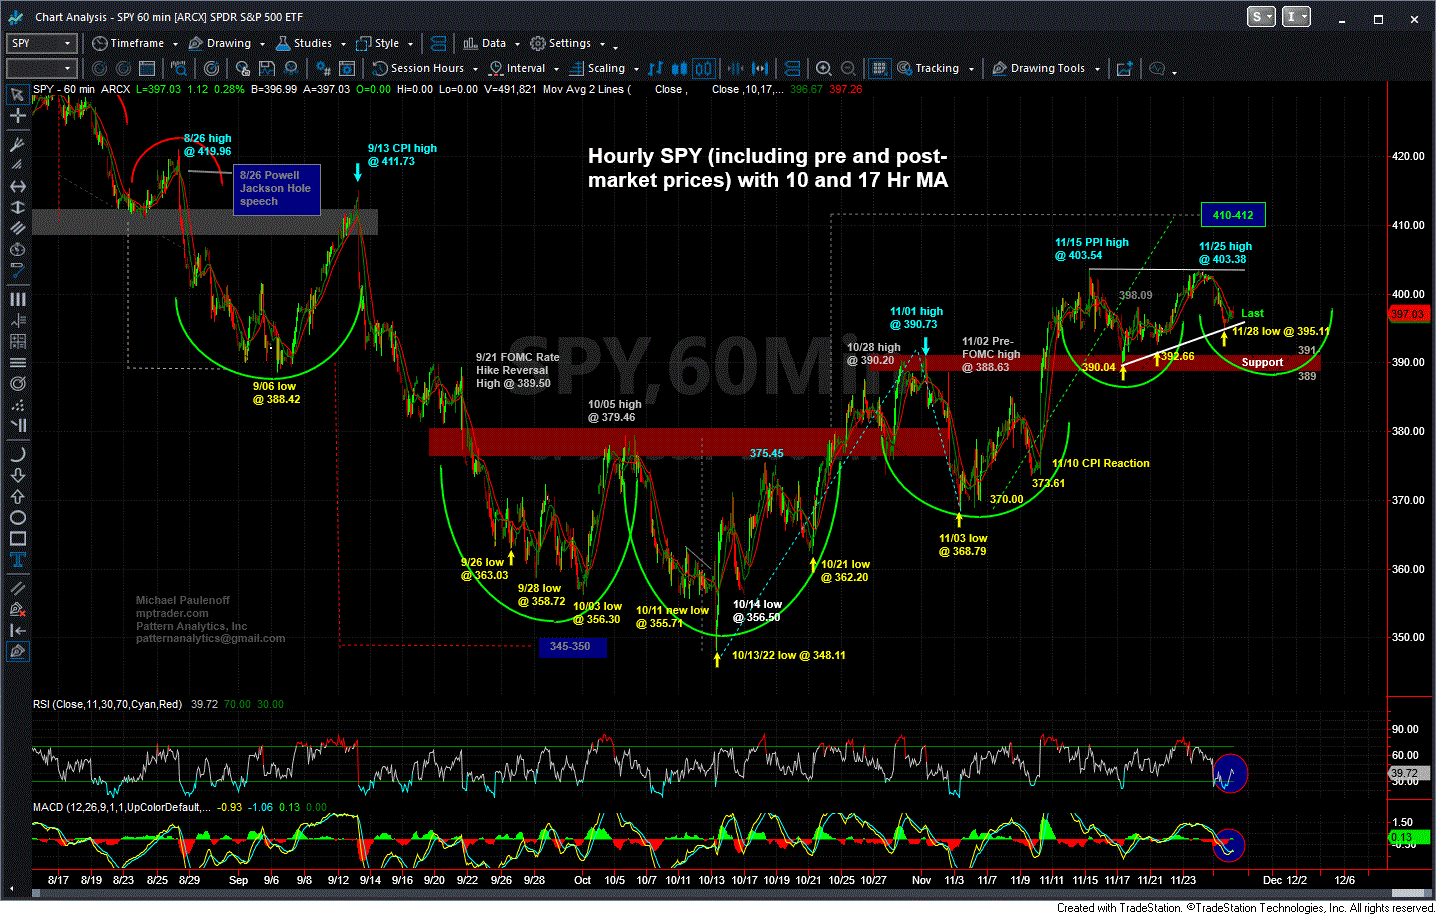Screen dimensions: 1436x914
Task: Click the share chart image icon
Action: tap(1124, 68)
